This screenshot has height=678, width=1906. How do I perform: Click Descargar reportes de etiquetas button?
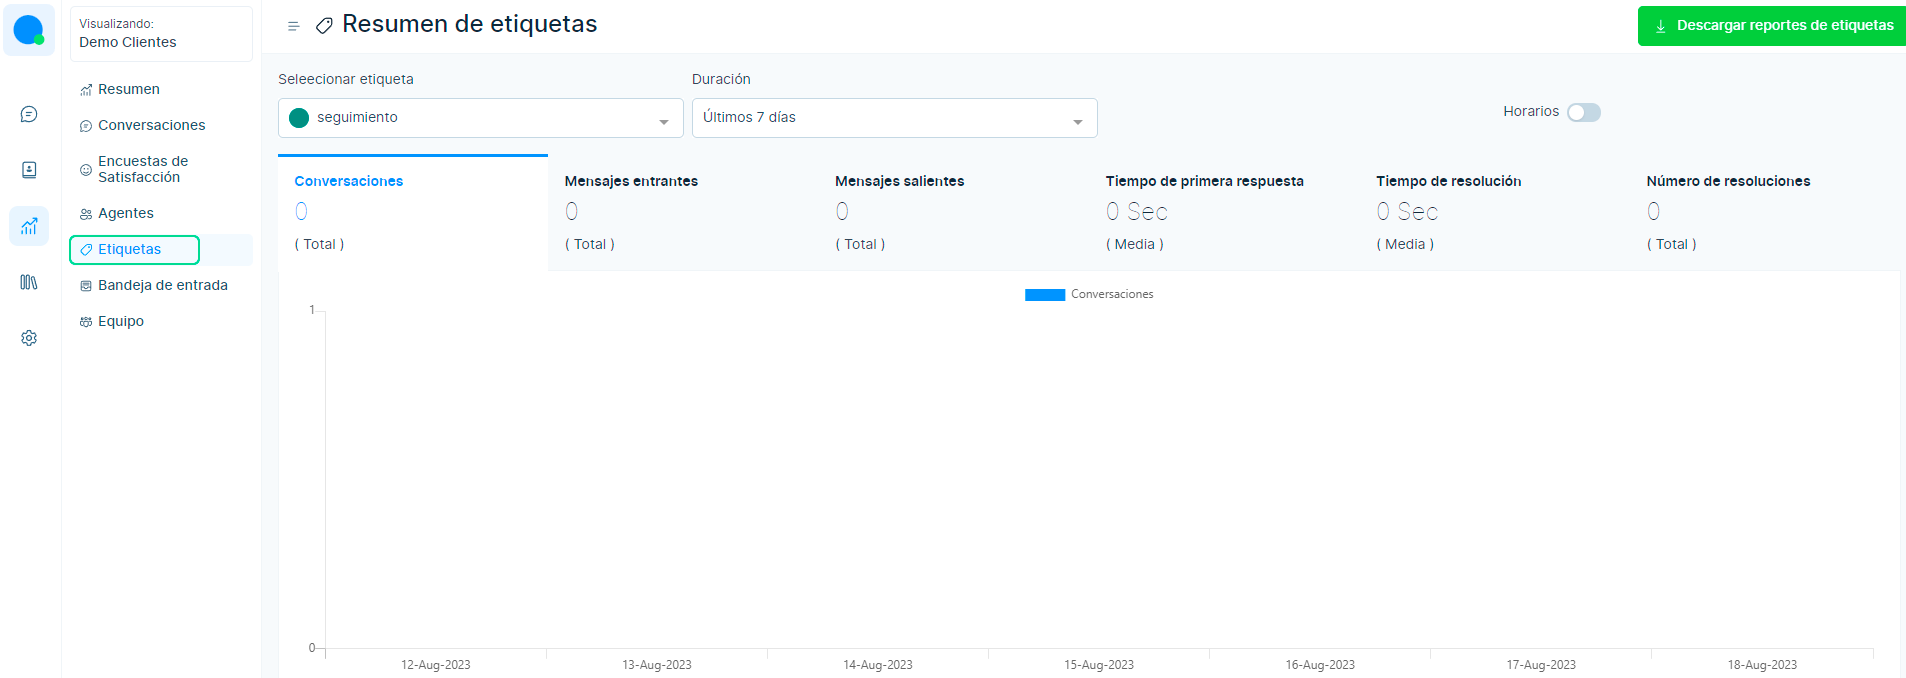(x=1773, y=26)
